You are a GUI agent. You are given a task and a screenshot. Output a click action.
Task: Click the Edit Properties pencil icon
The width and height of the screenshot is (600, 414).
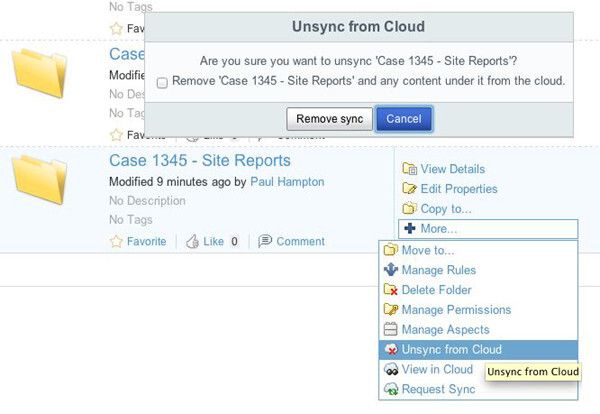[x=409, y=189]
